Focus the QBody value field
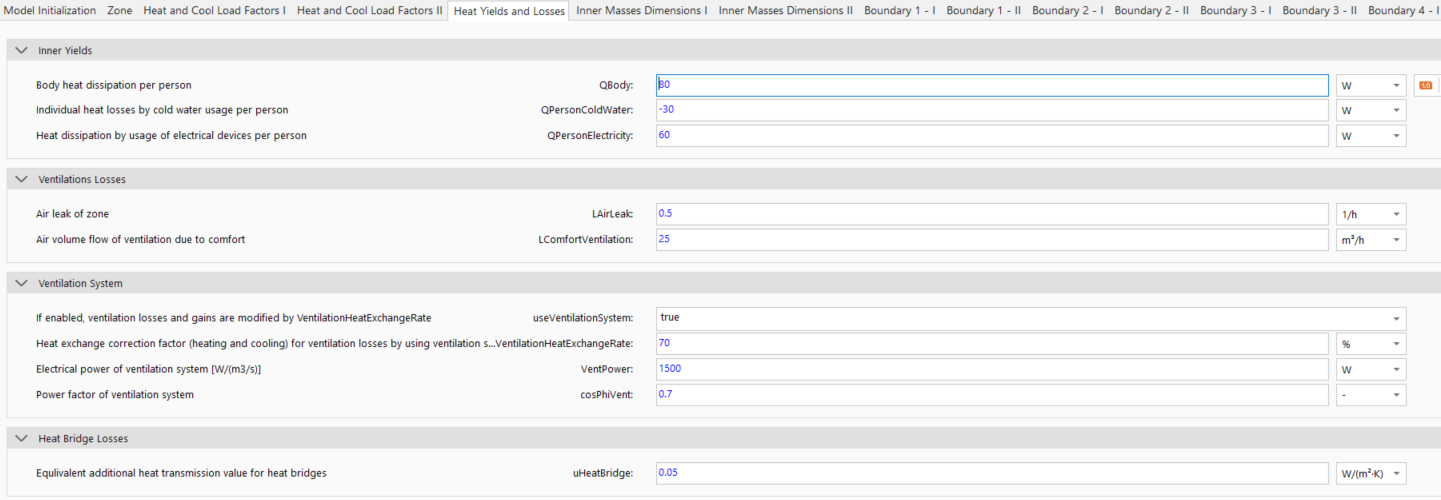Viewport: 1441px width, 500px height. pyautogui.click(x=992, y=86)
